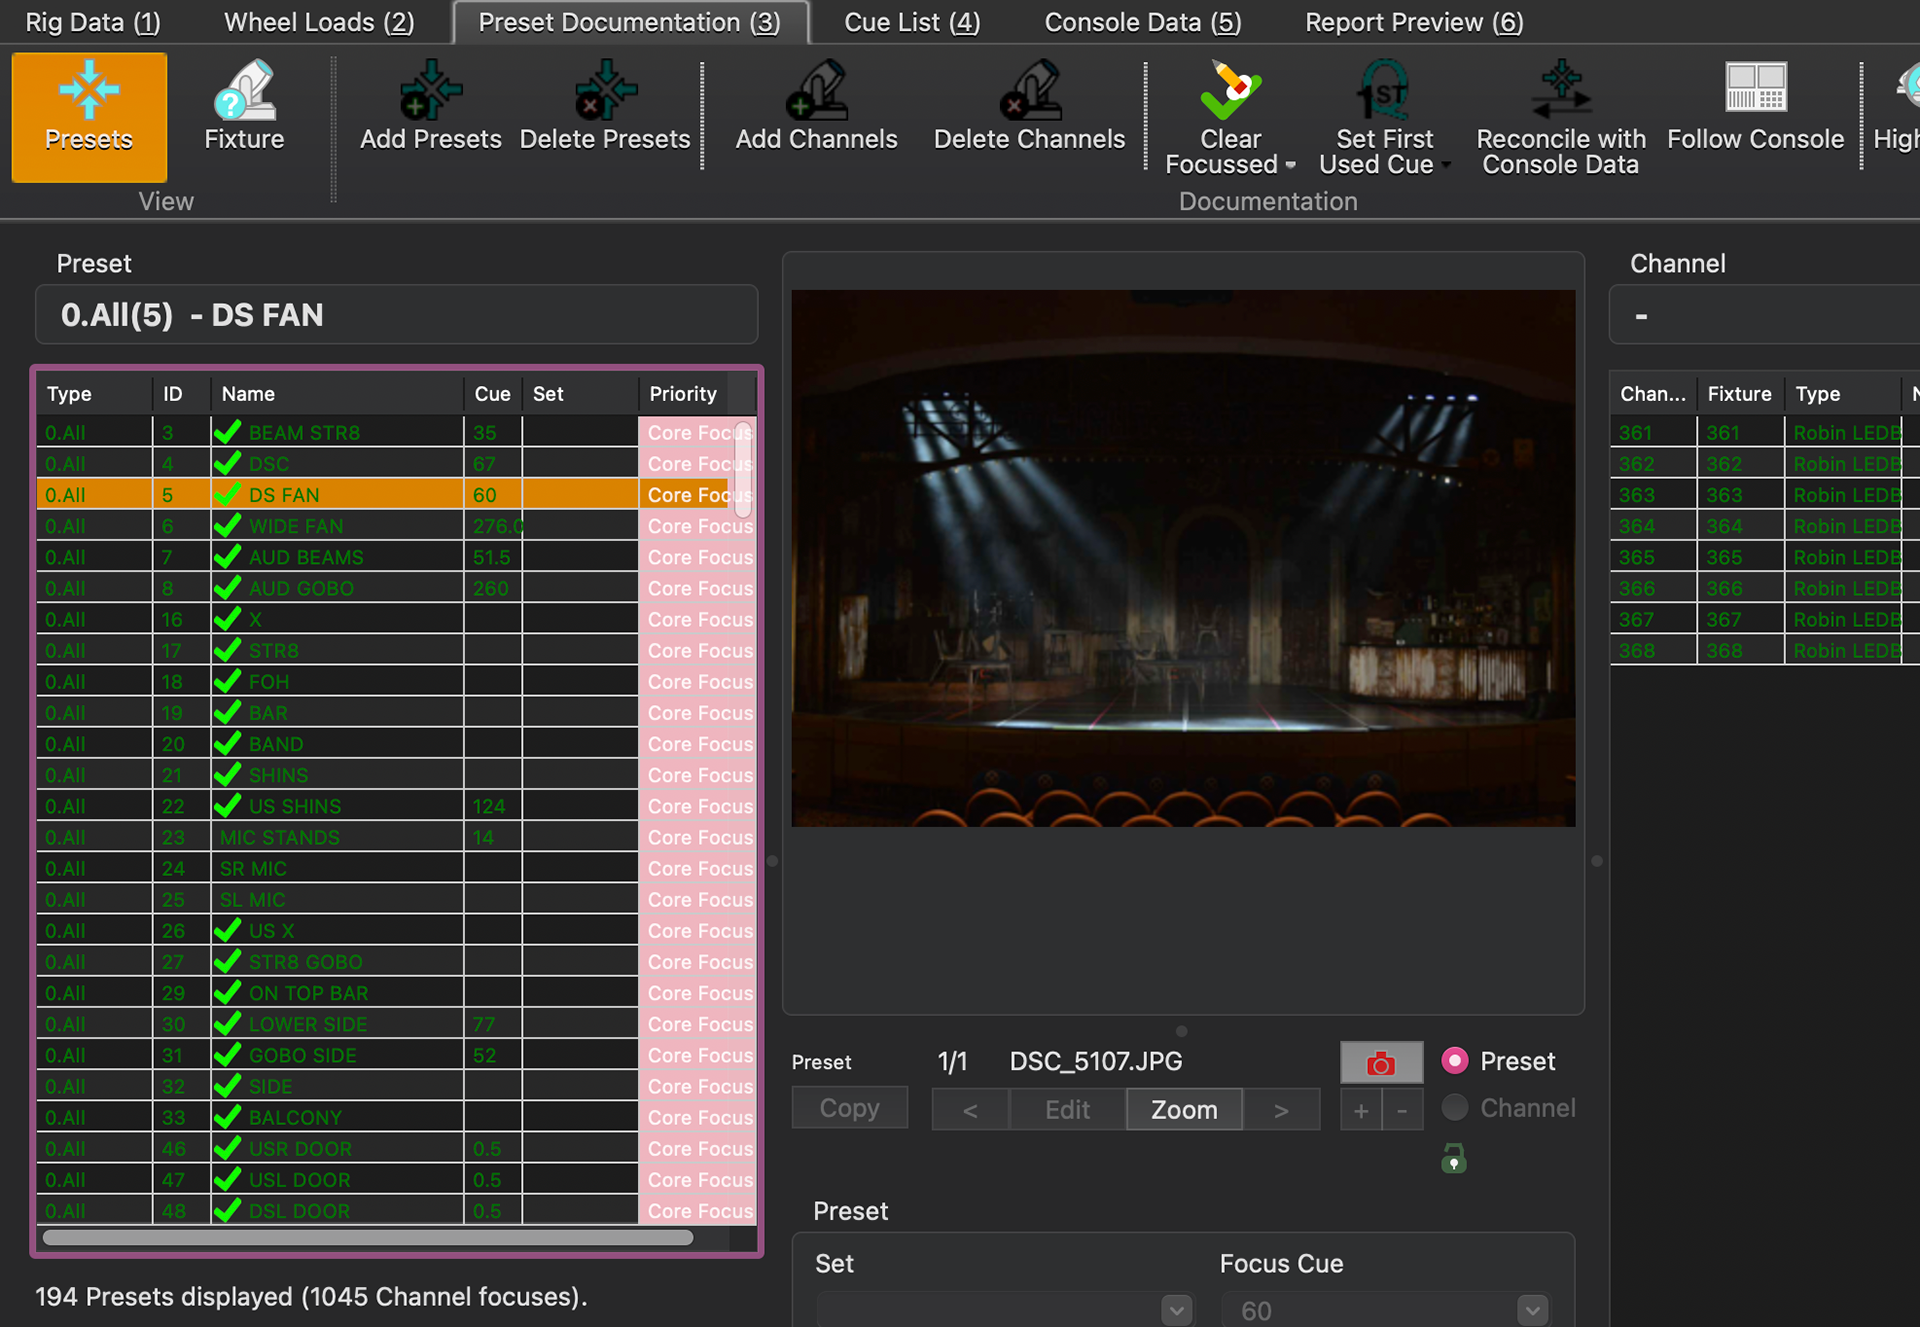
Task: Open the Set First Used Cue dropdown arrow
Action: pyautogui.click(x=1445, y=165)
